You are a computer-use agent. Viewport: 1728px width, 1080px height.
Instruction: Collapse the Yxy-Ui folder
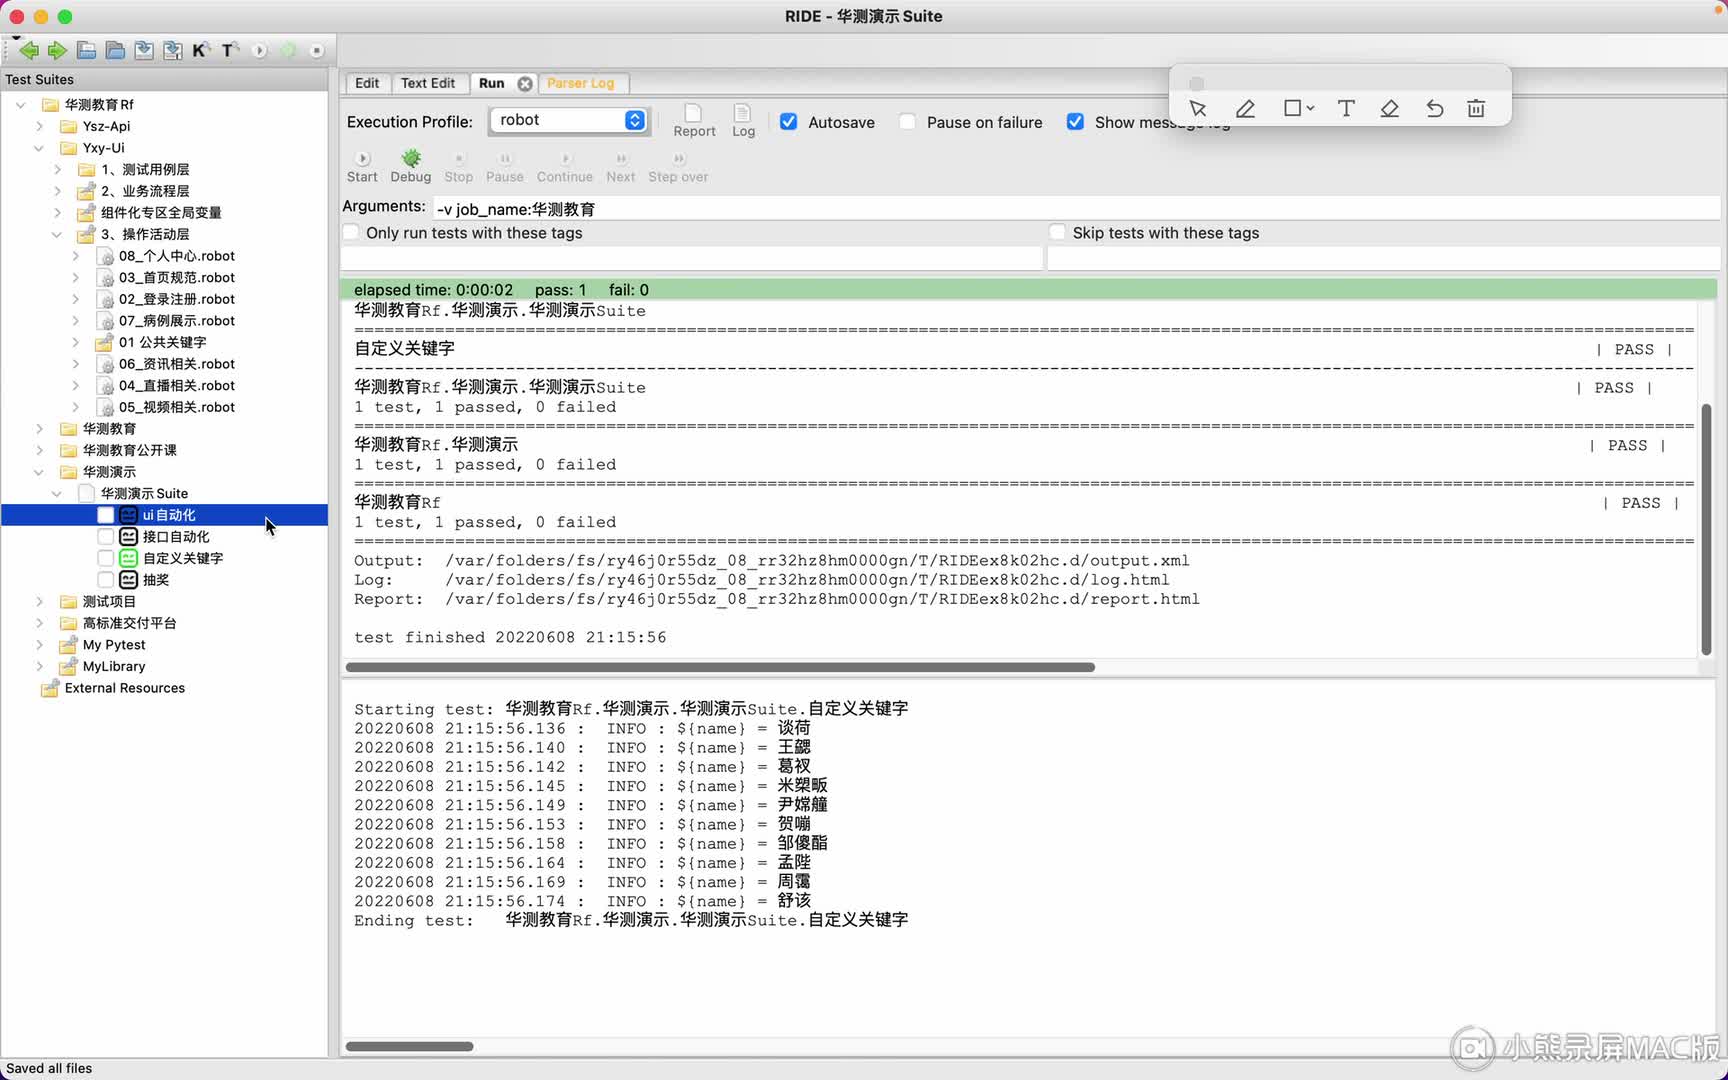[x=39, y=148]
